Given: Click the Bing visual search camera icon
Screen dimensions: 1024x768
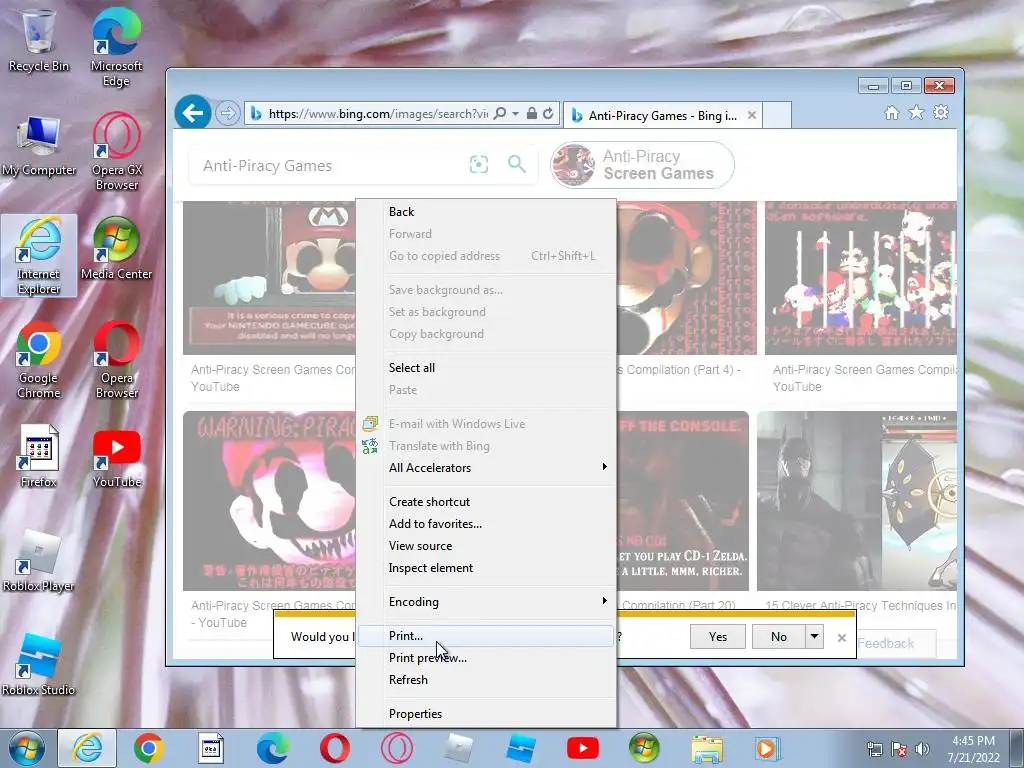Looking at the screenshot, I should (479, 165).
